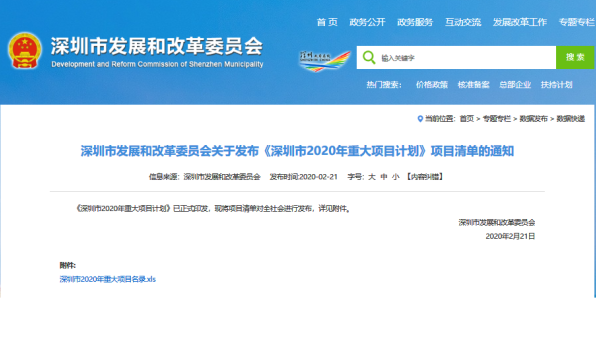Click the English title Development and Reform Commission

[x=157, y=64]
